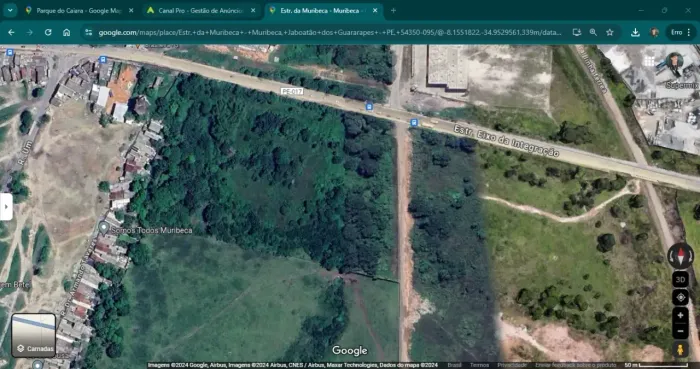Image resolution: width=700 pixels, height=369 pixels.
Task: Click the bus stop above orange-roofed building
Action: point(103,59)
